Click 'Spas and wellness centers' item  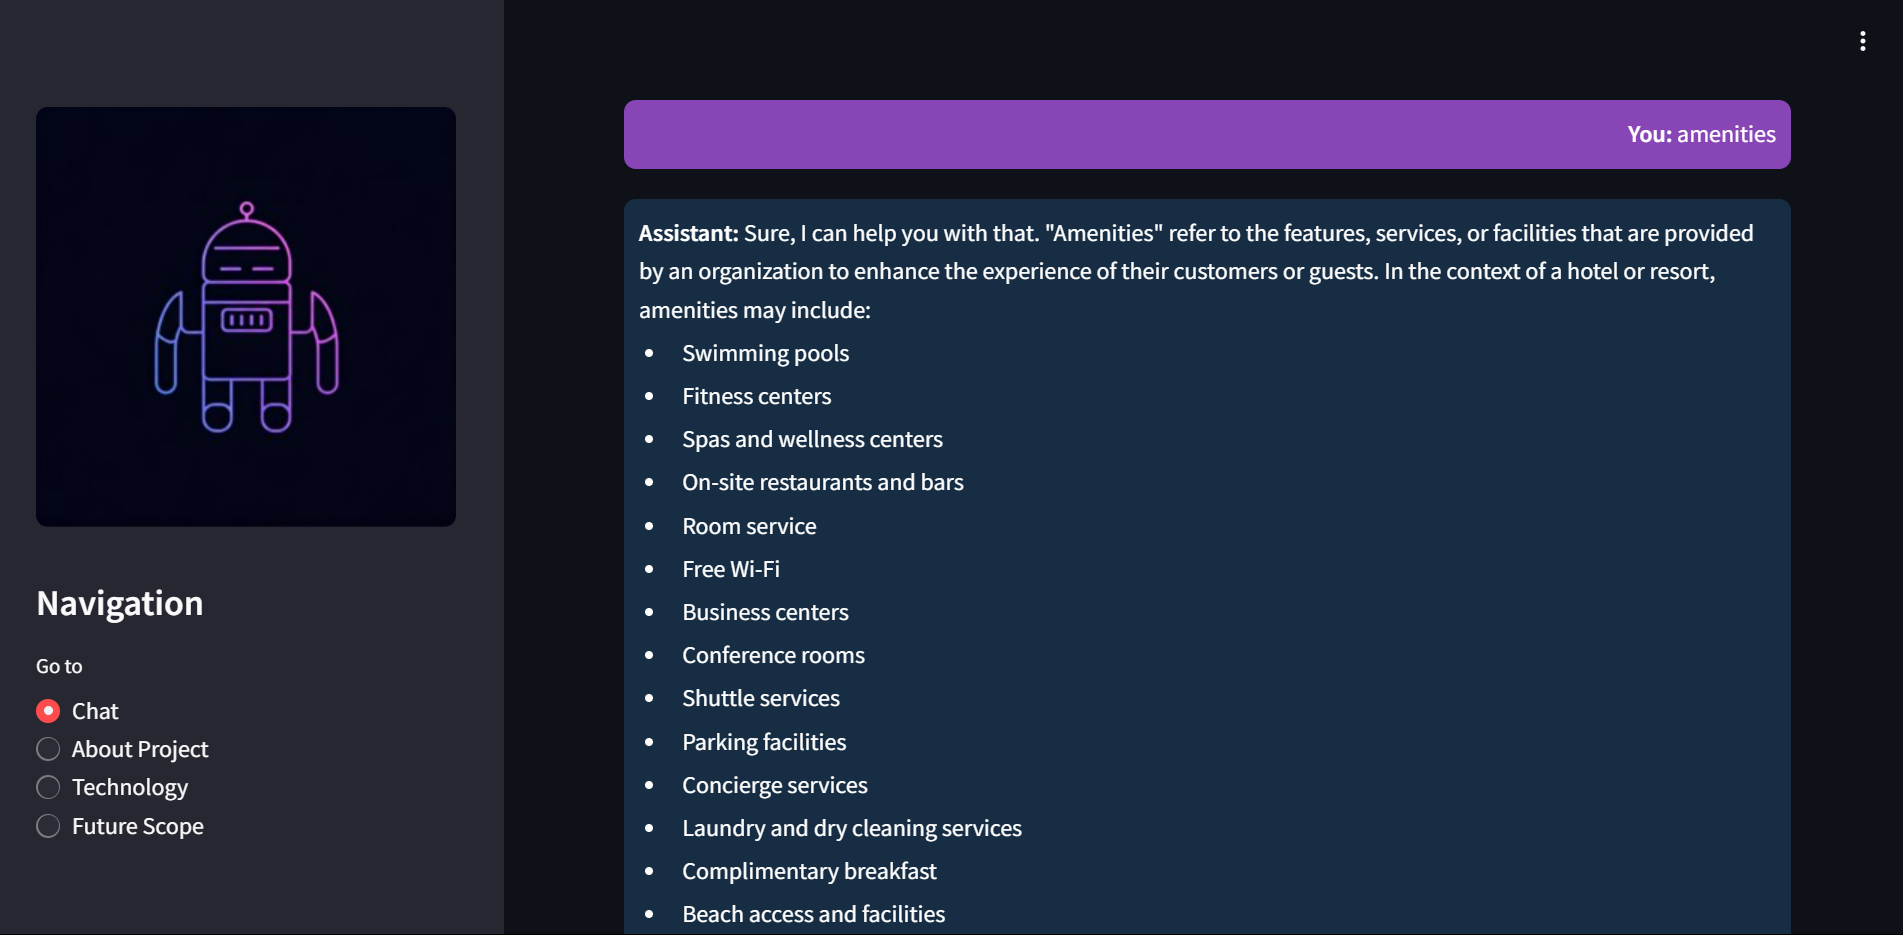click(812, 439)
